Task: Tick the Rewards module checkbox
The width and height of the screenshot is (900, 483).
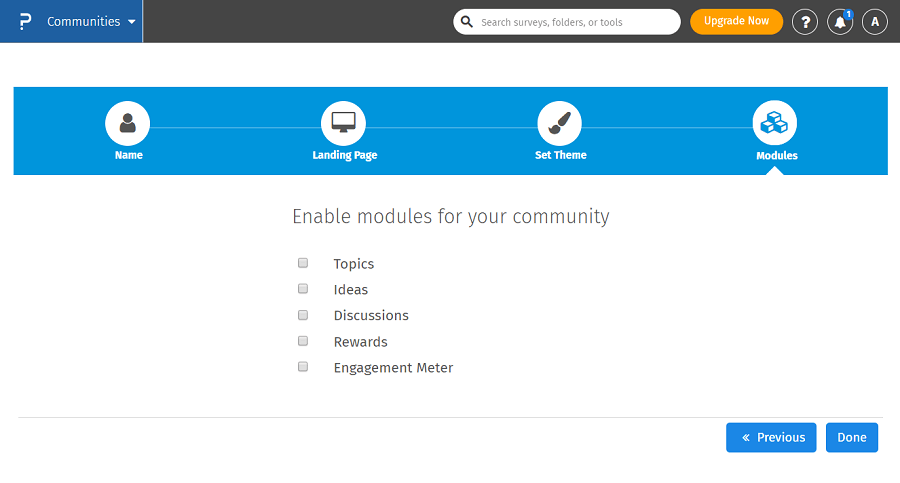Action: click(303, 341)
